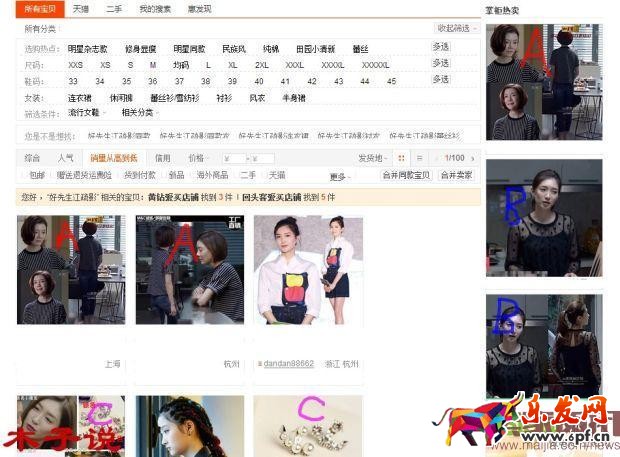
Task: Open seller link dandan88662
Action: click(289, 364)
